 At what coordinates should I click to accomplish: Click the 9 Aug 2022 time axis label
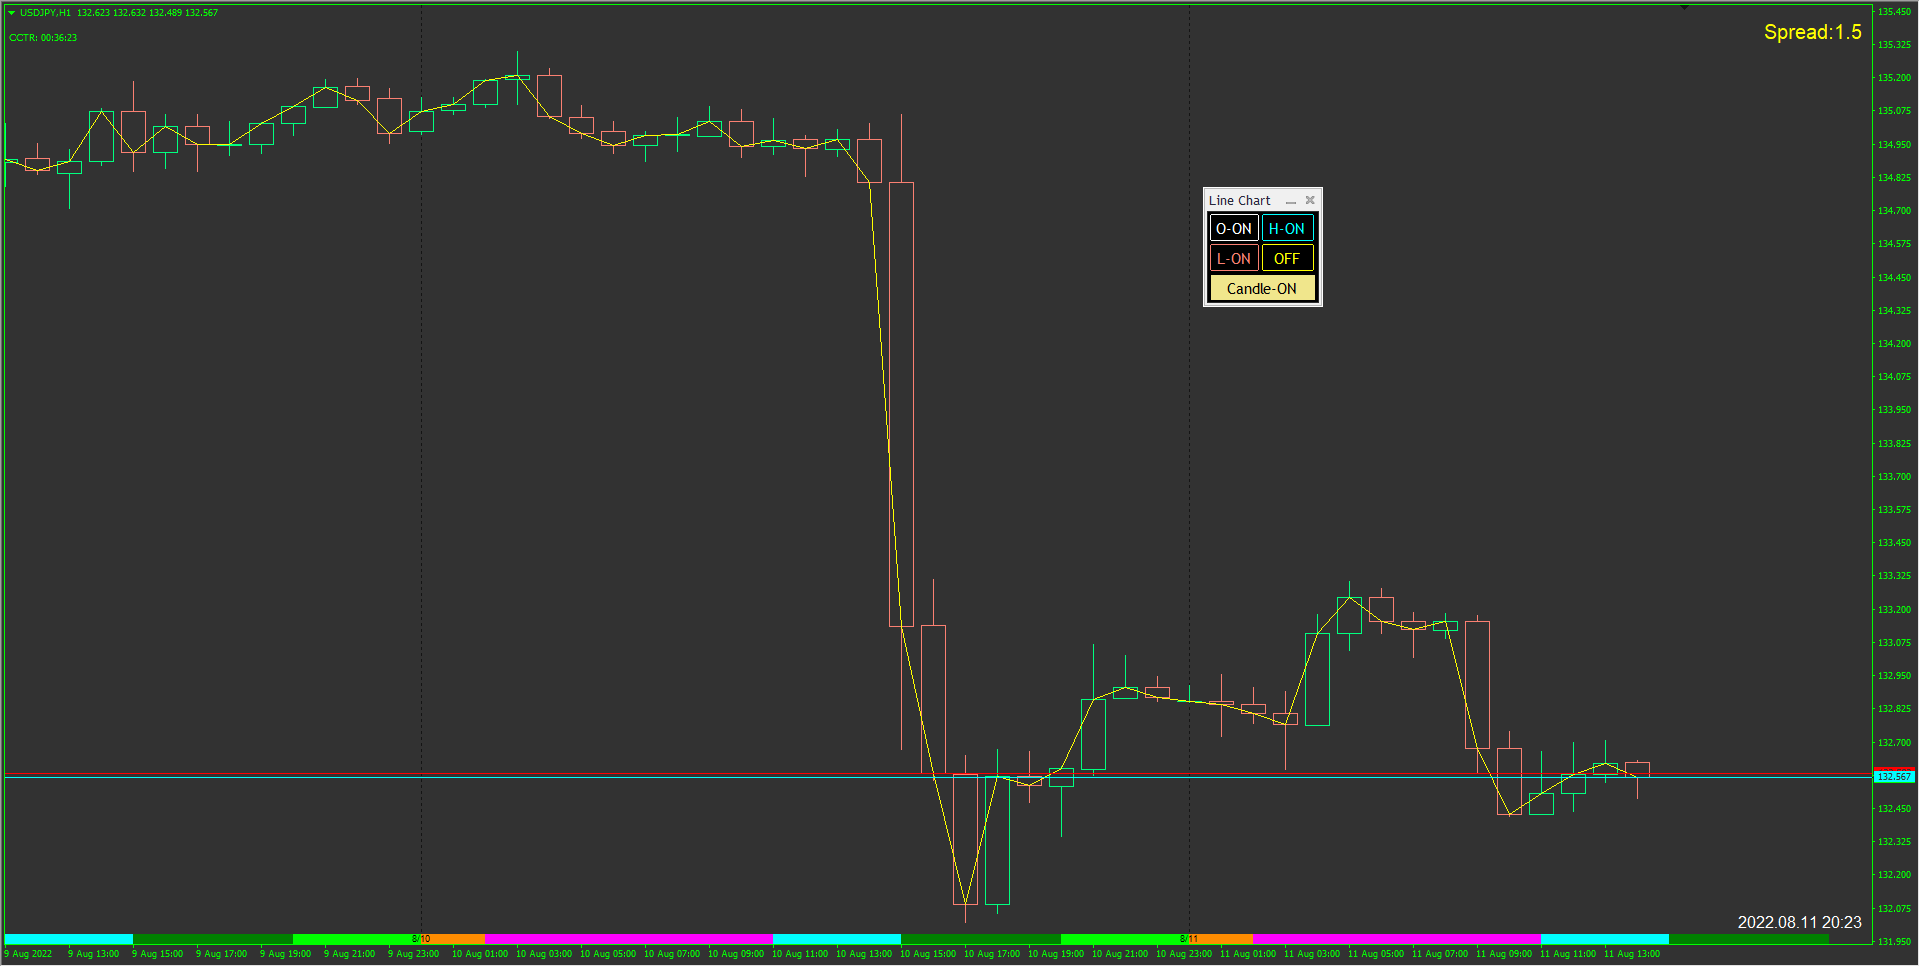[29, 954]
